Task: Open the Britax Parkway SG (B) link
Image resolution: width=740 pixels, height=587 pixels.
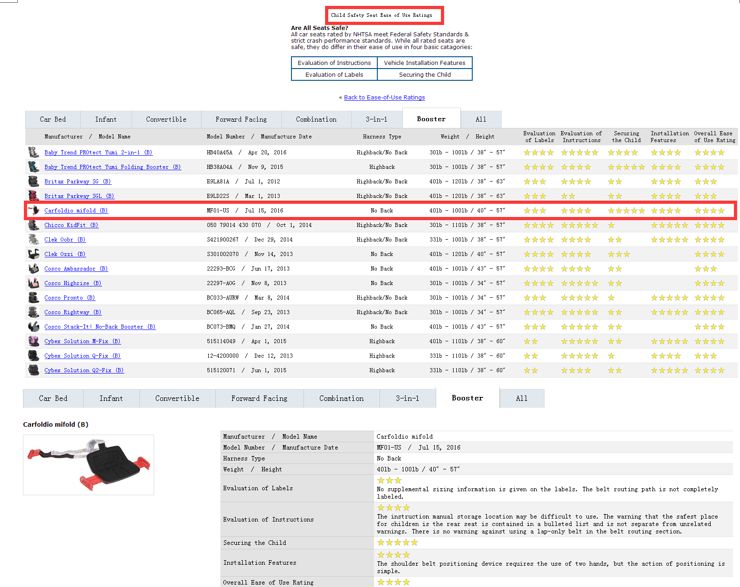Action: (77, 182)
